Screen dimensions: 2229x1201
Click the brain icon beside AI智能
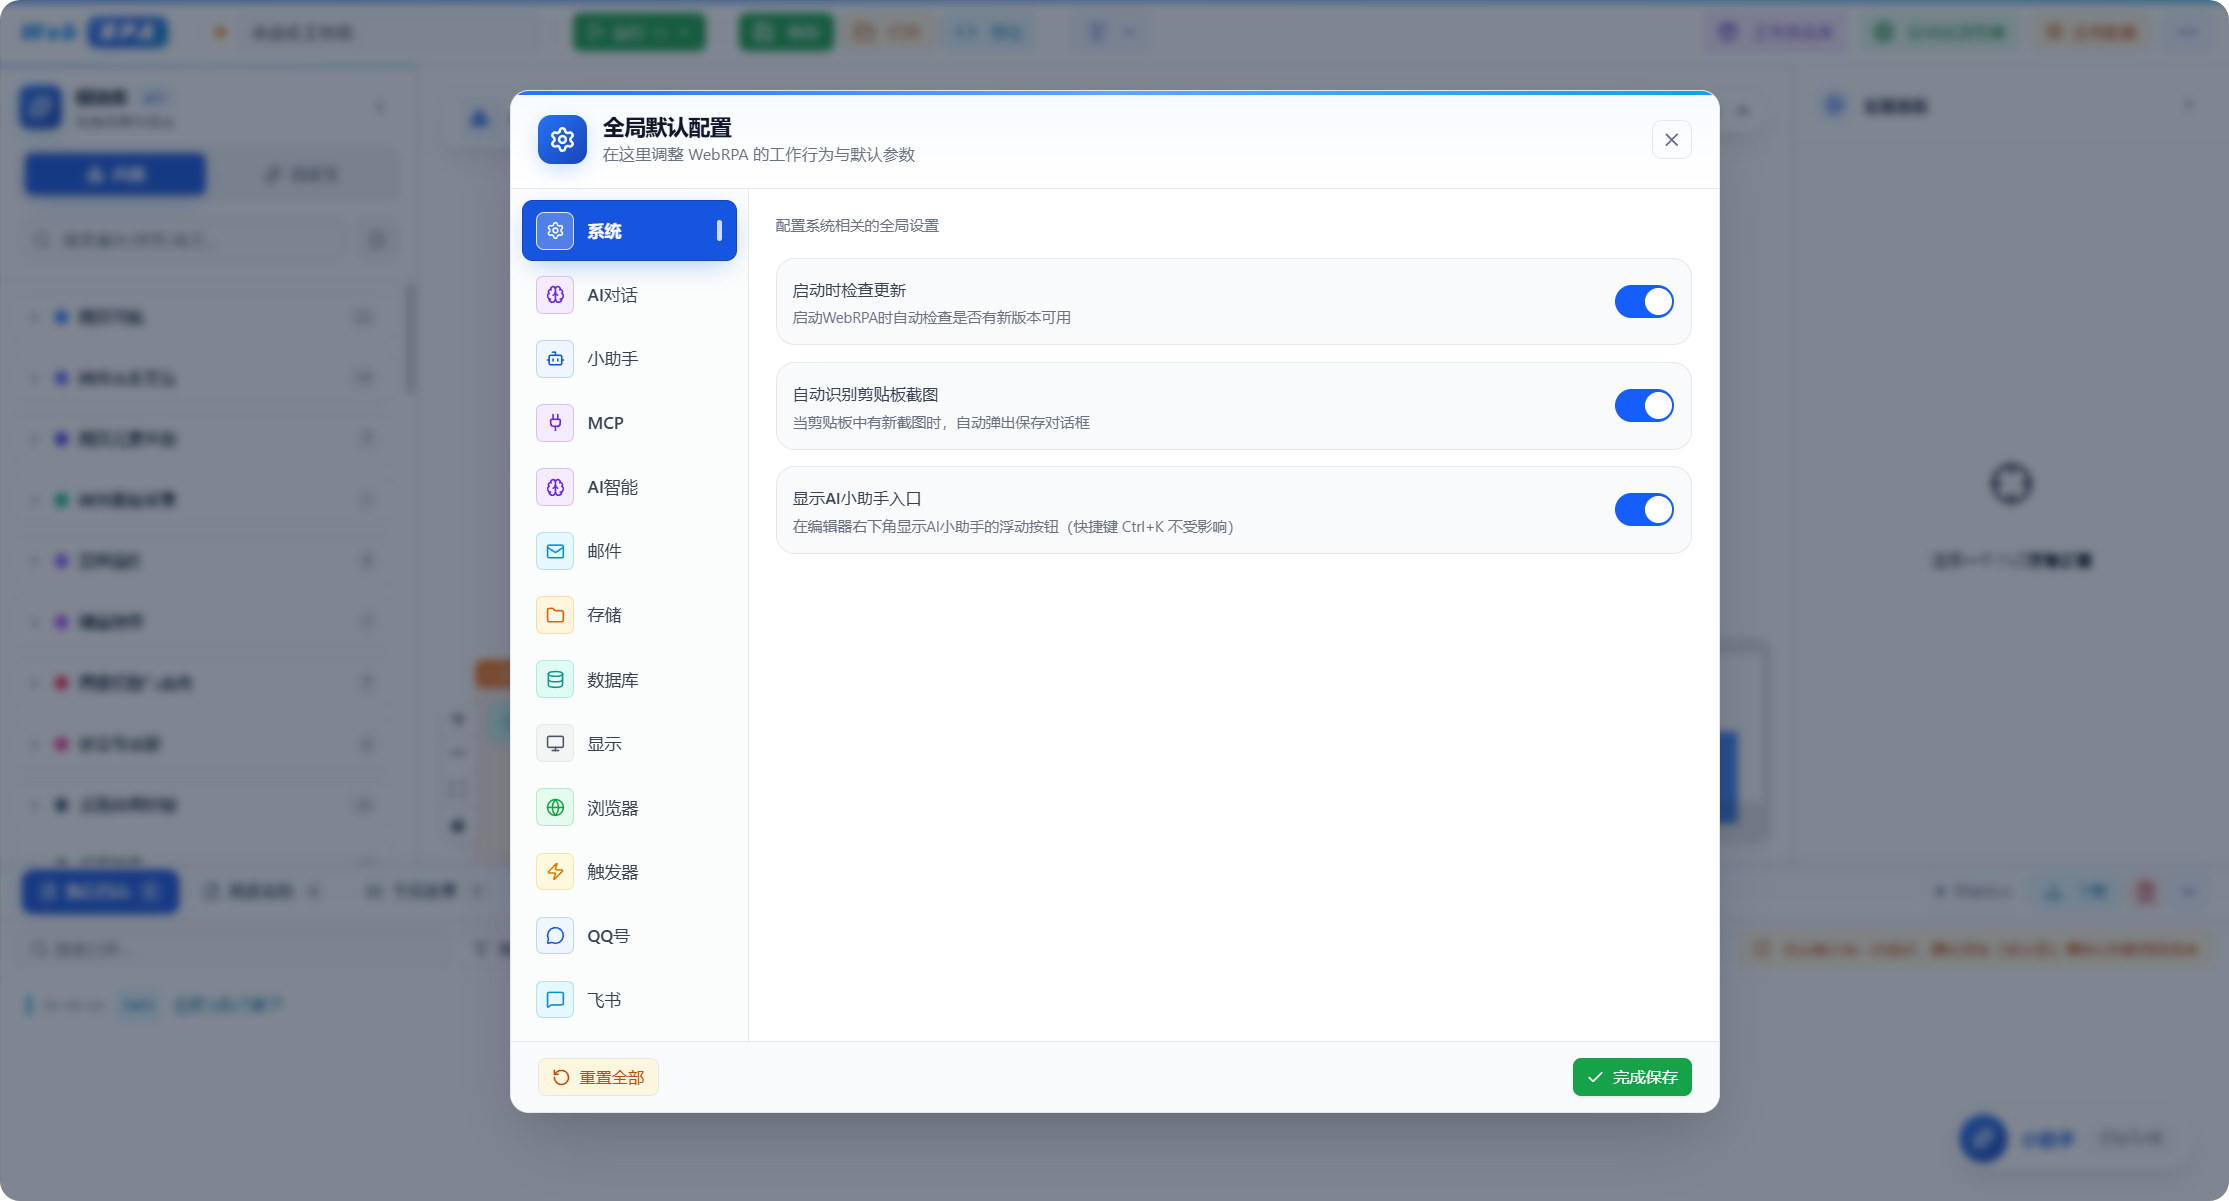tap(555, 487)
